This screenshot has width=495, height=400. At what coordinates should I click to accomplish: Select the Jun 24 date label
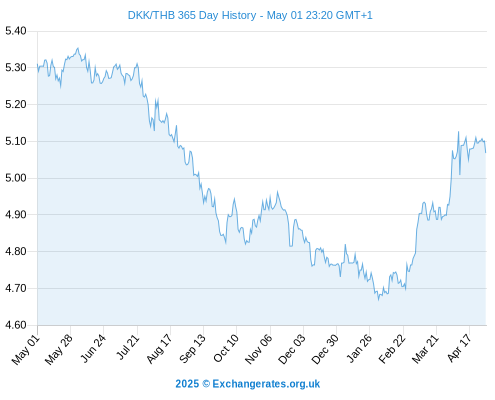[x=93, y=348]
